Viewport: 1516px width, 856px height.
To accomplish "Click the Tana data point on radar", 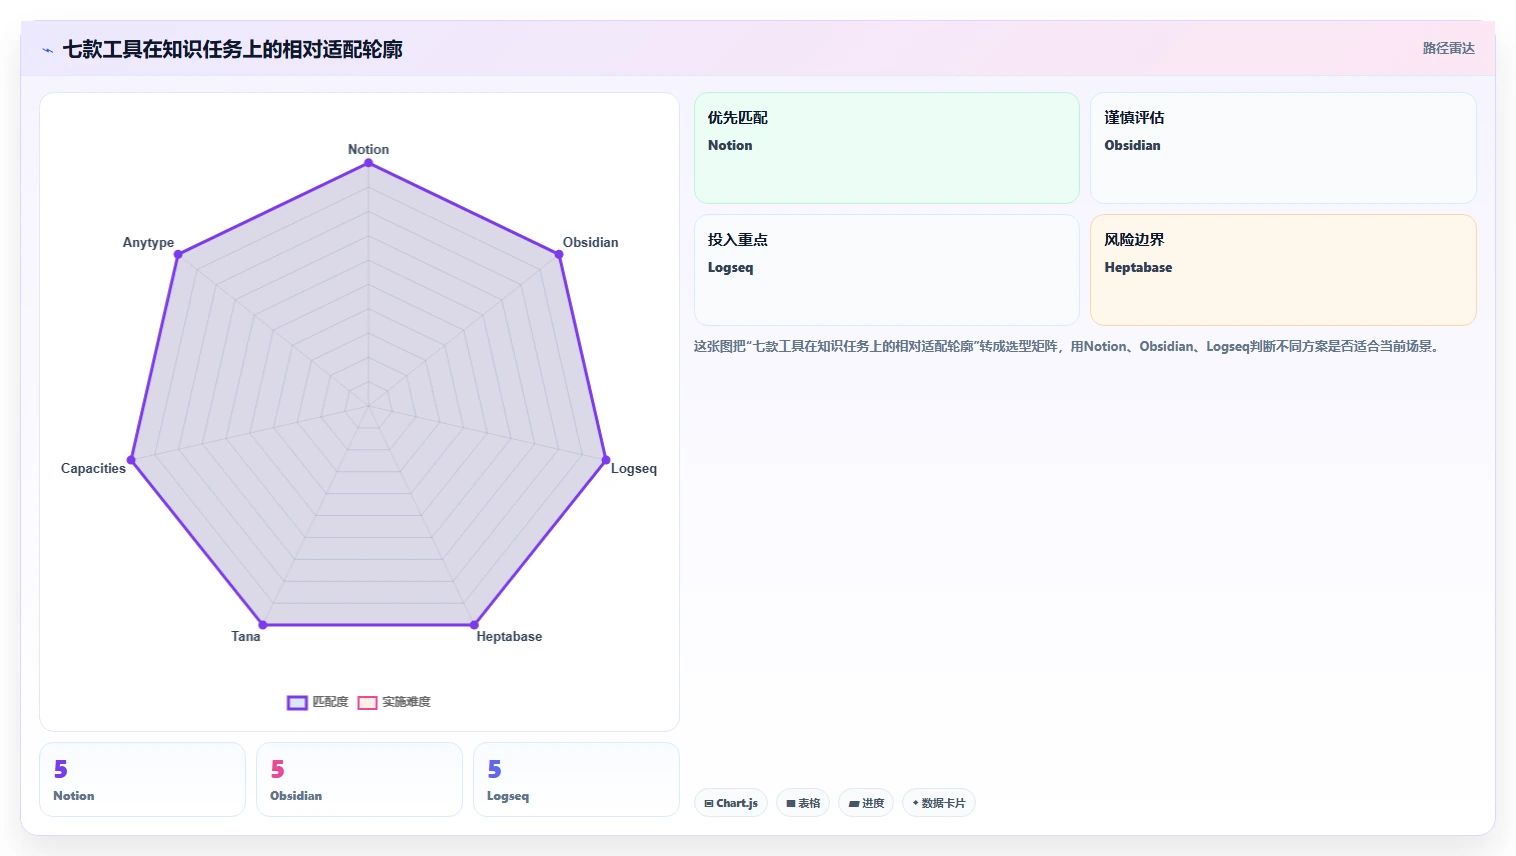I will coord(263,625).
